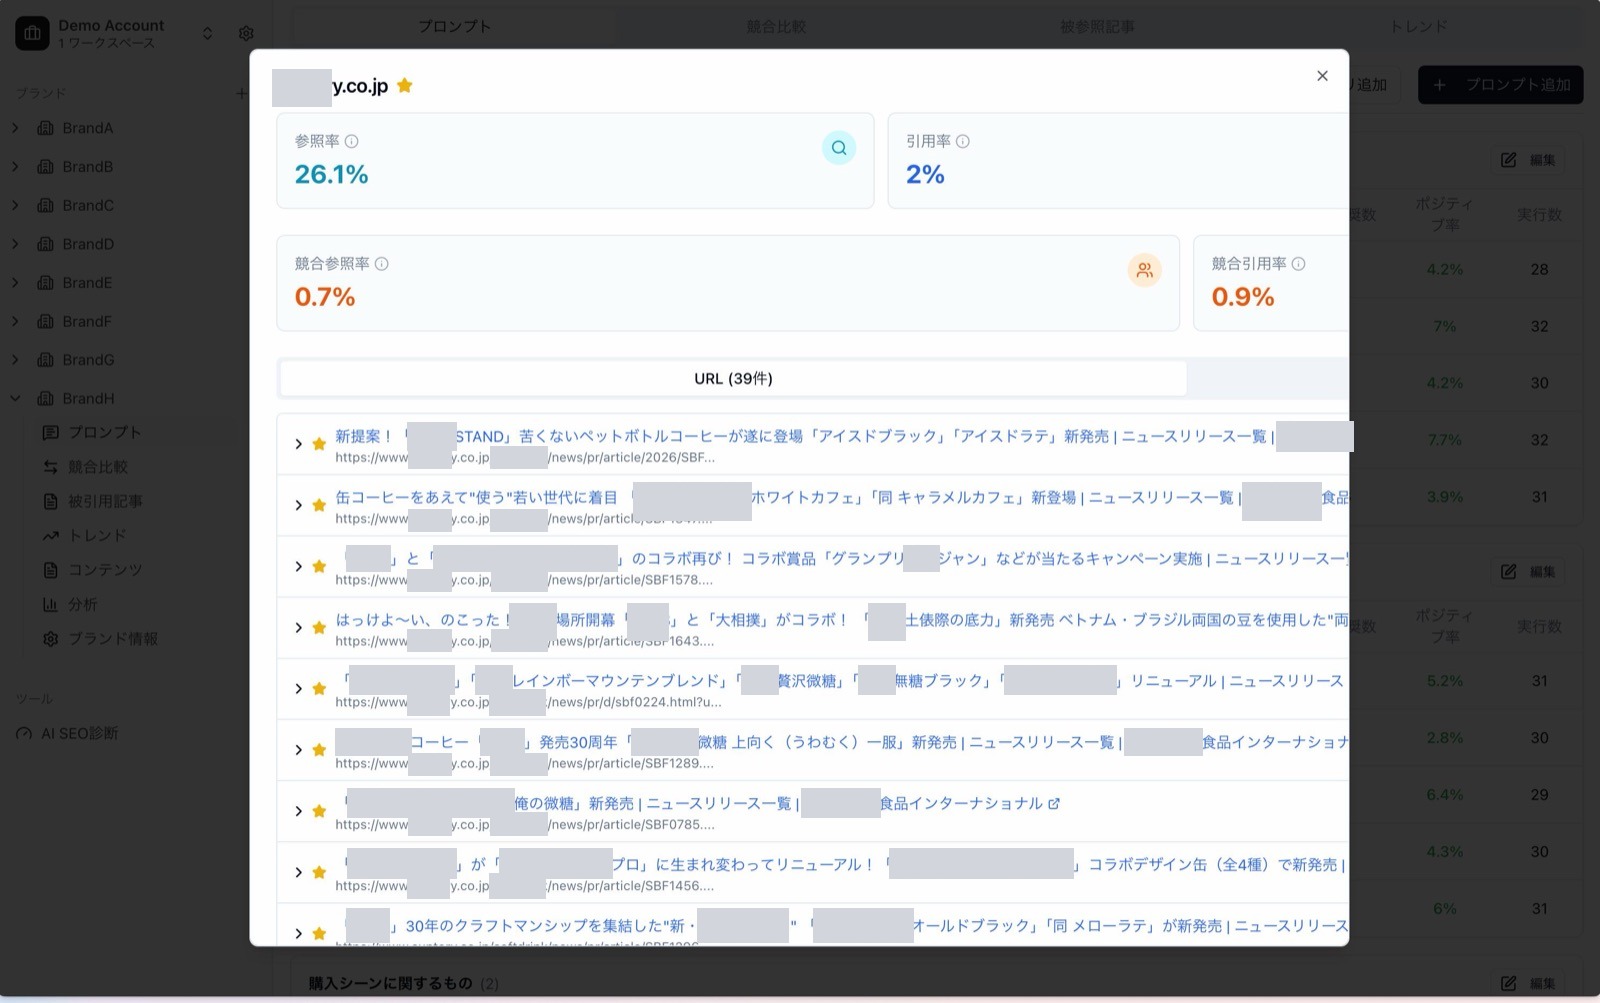Click the Demo Account briefcase icon
Screen dimensions: 1600x1003
(32, 33)
